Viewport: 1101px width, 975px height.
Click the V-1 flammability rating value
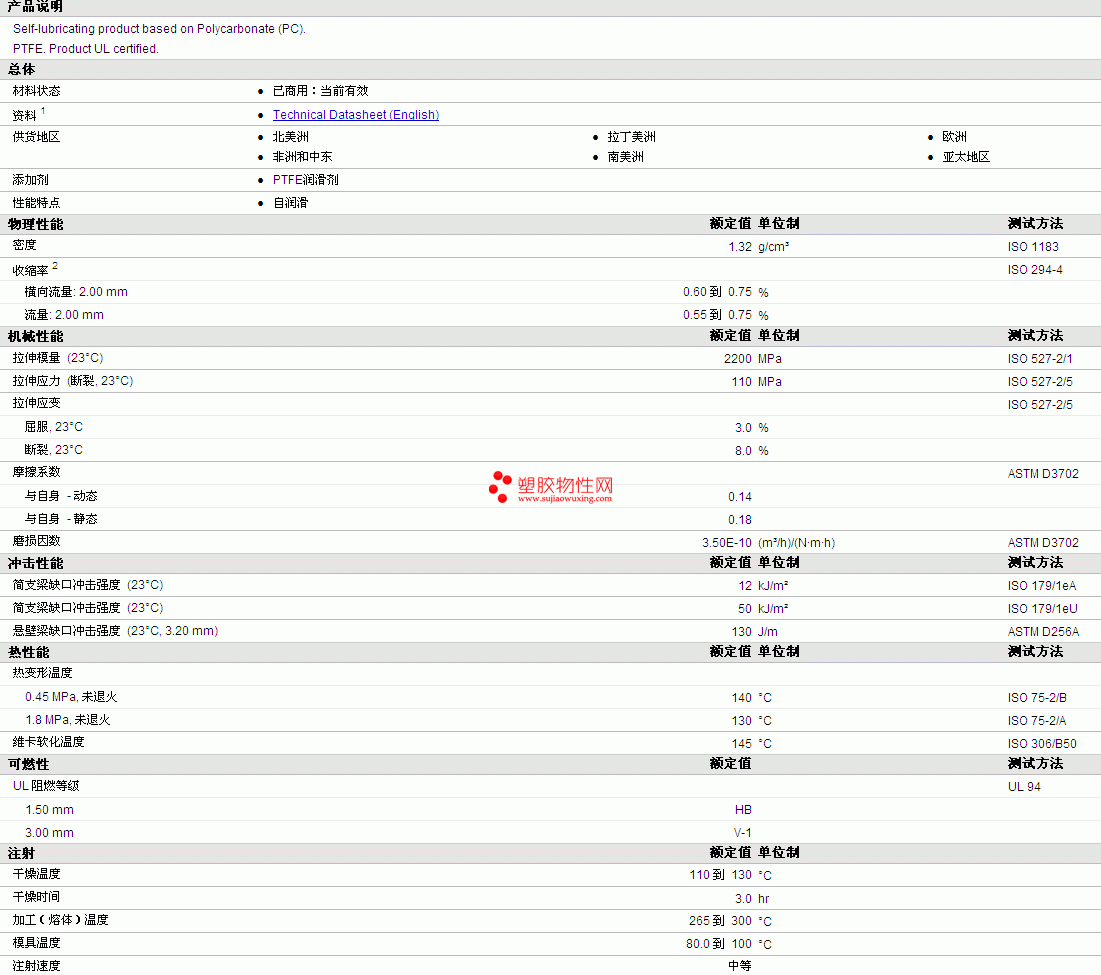click(742, 833)
